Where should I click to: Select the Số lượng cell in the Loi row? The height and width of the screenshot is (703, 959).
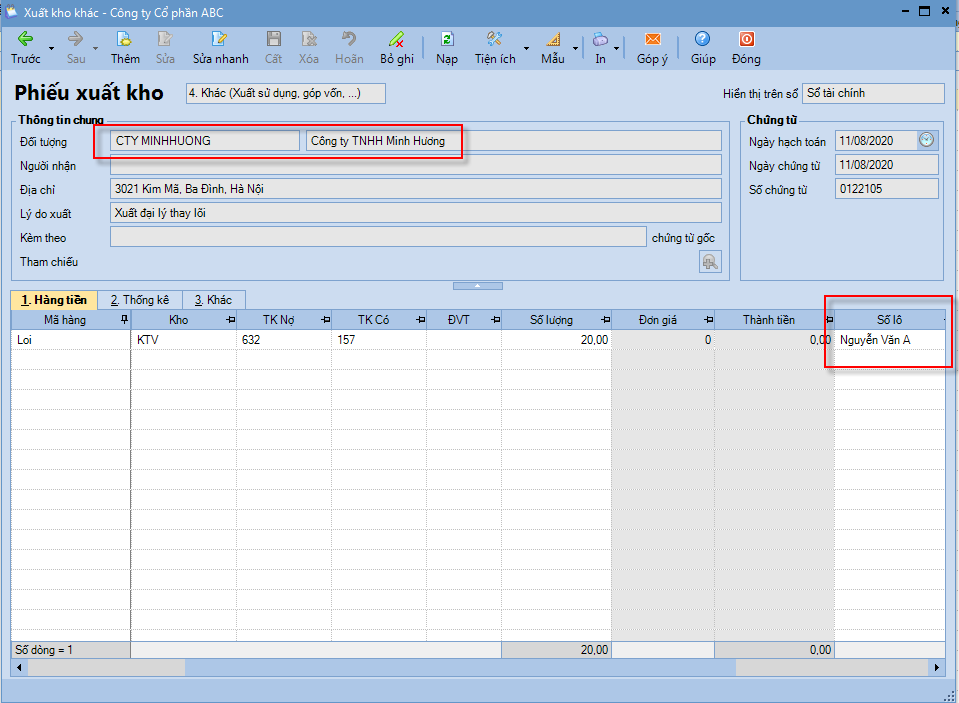[557, 340]
